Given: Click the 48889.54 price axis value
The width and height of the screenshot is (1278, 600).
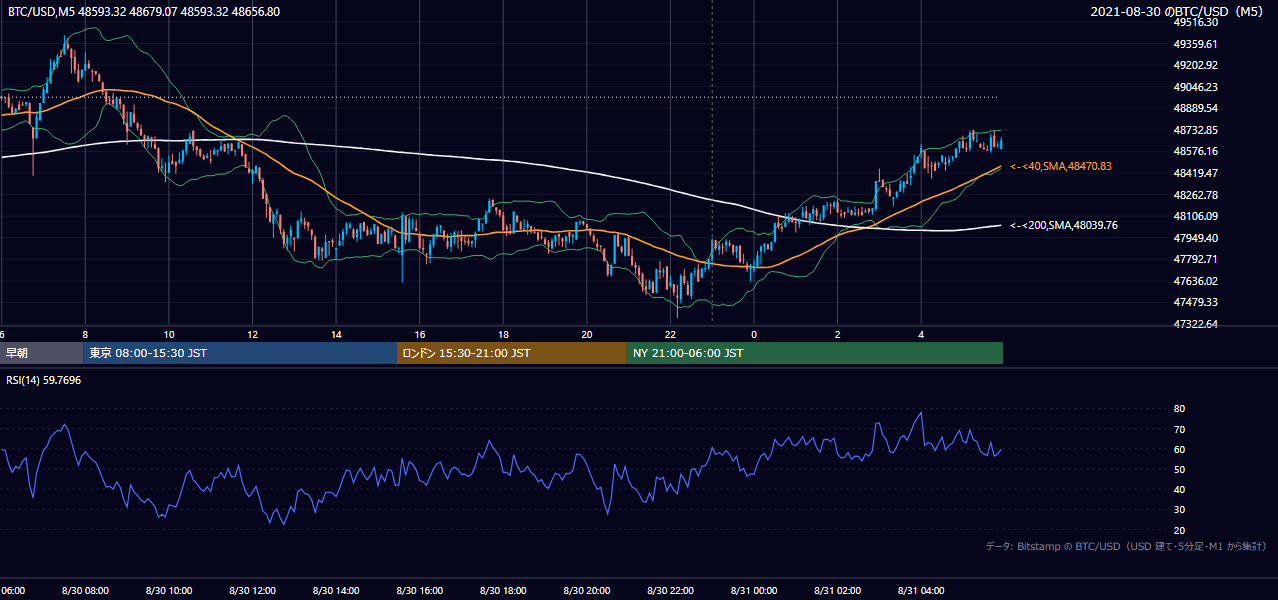Looking at the screenshot, I should 1195,108.
